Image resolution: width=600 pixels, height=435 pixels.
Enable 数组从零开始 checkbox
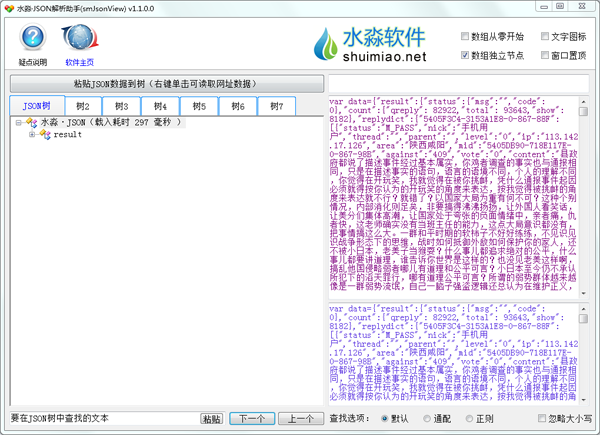464,37
